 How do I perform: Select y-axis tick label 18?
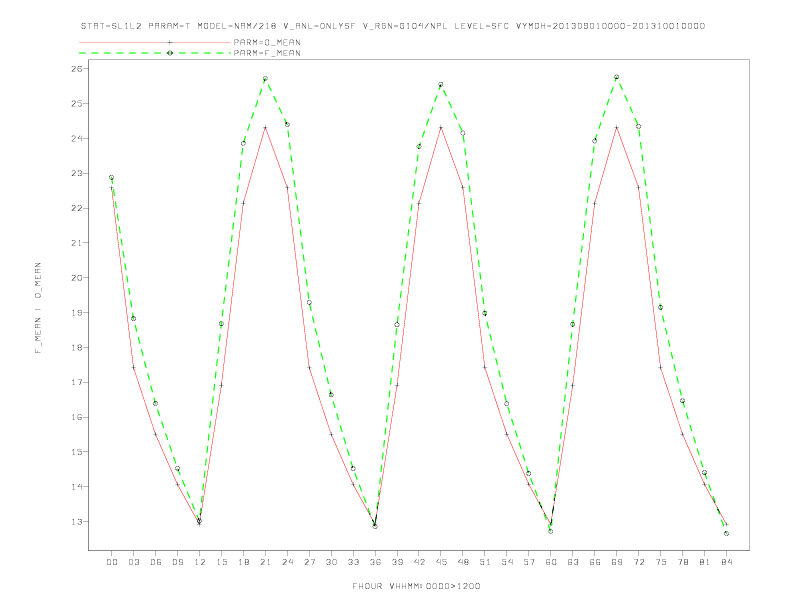click(77, 347)
